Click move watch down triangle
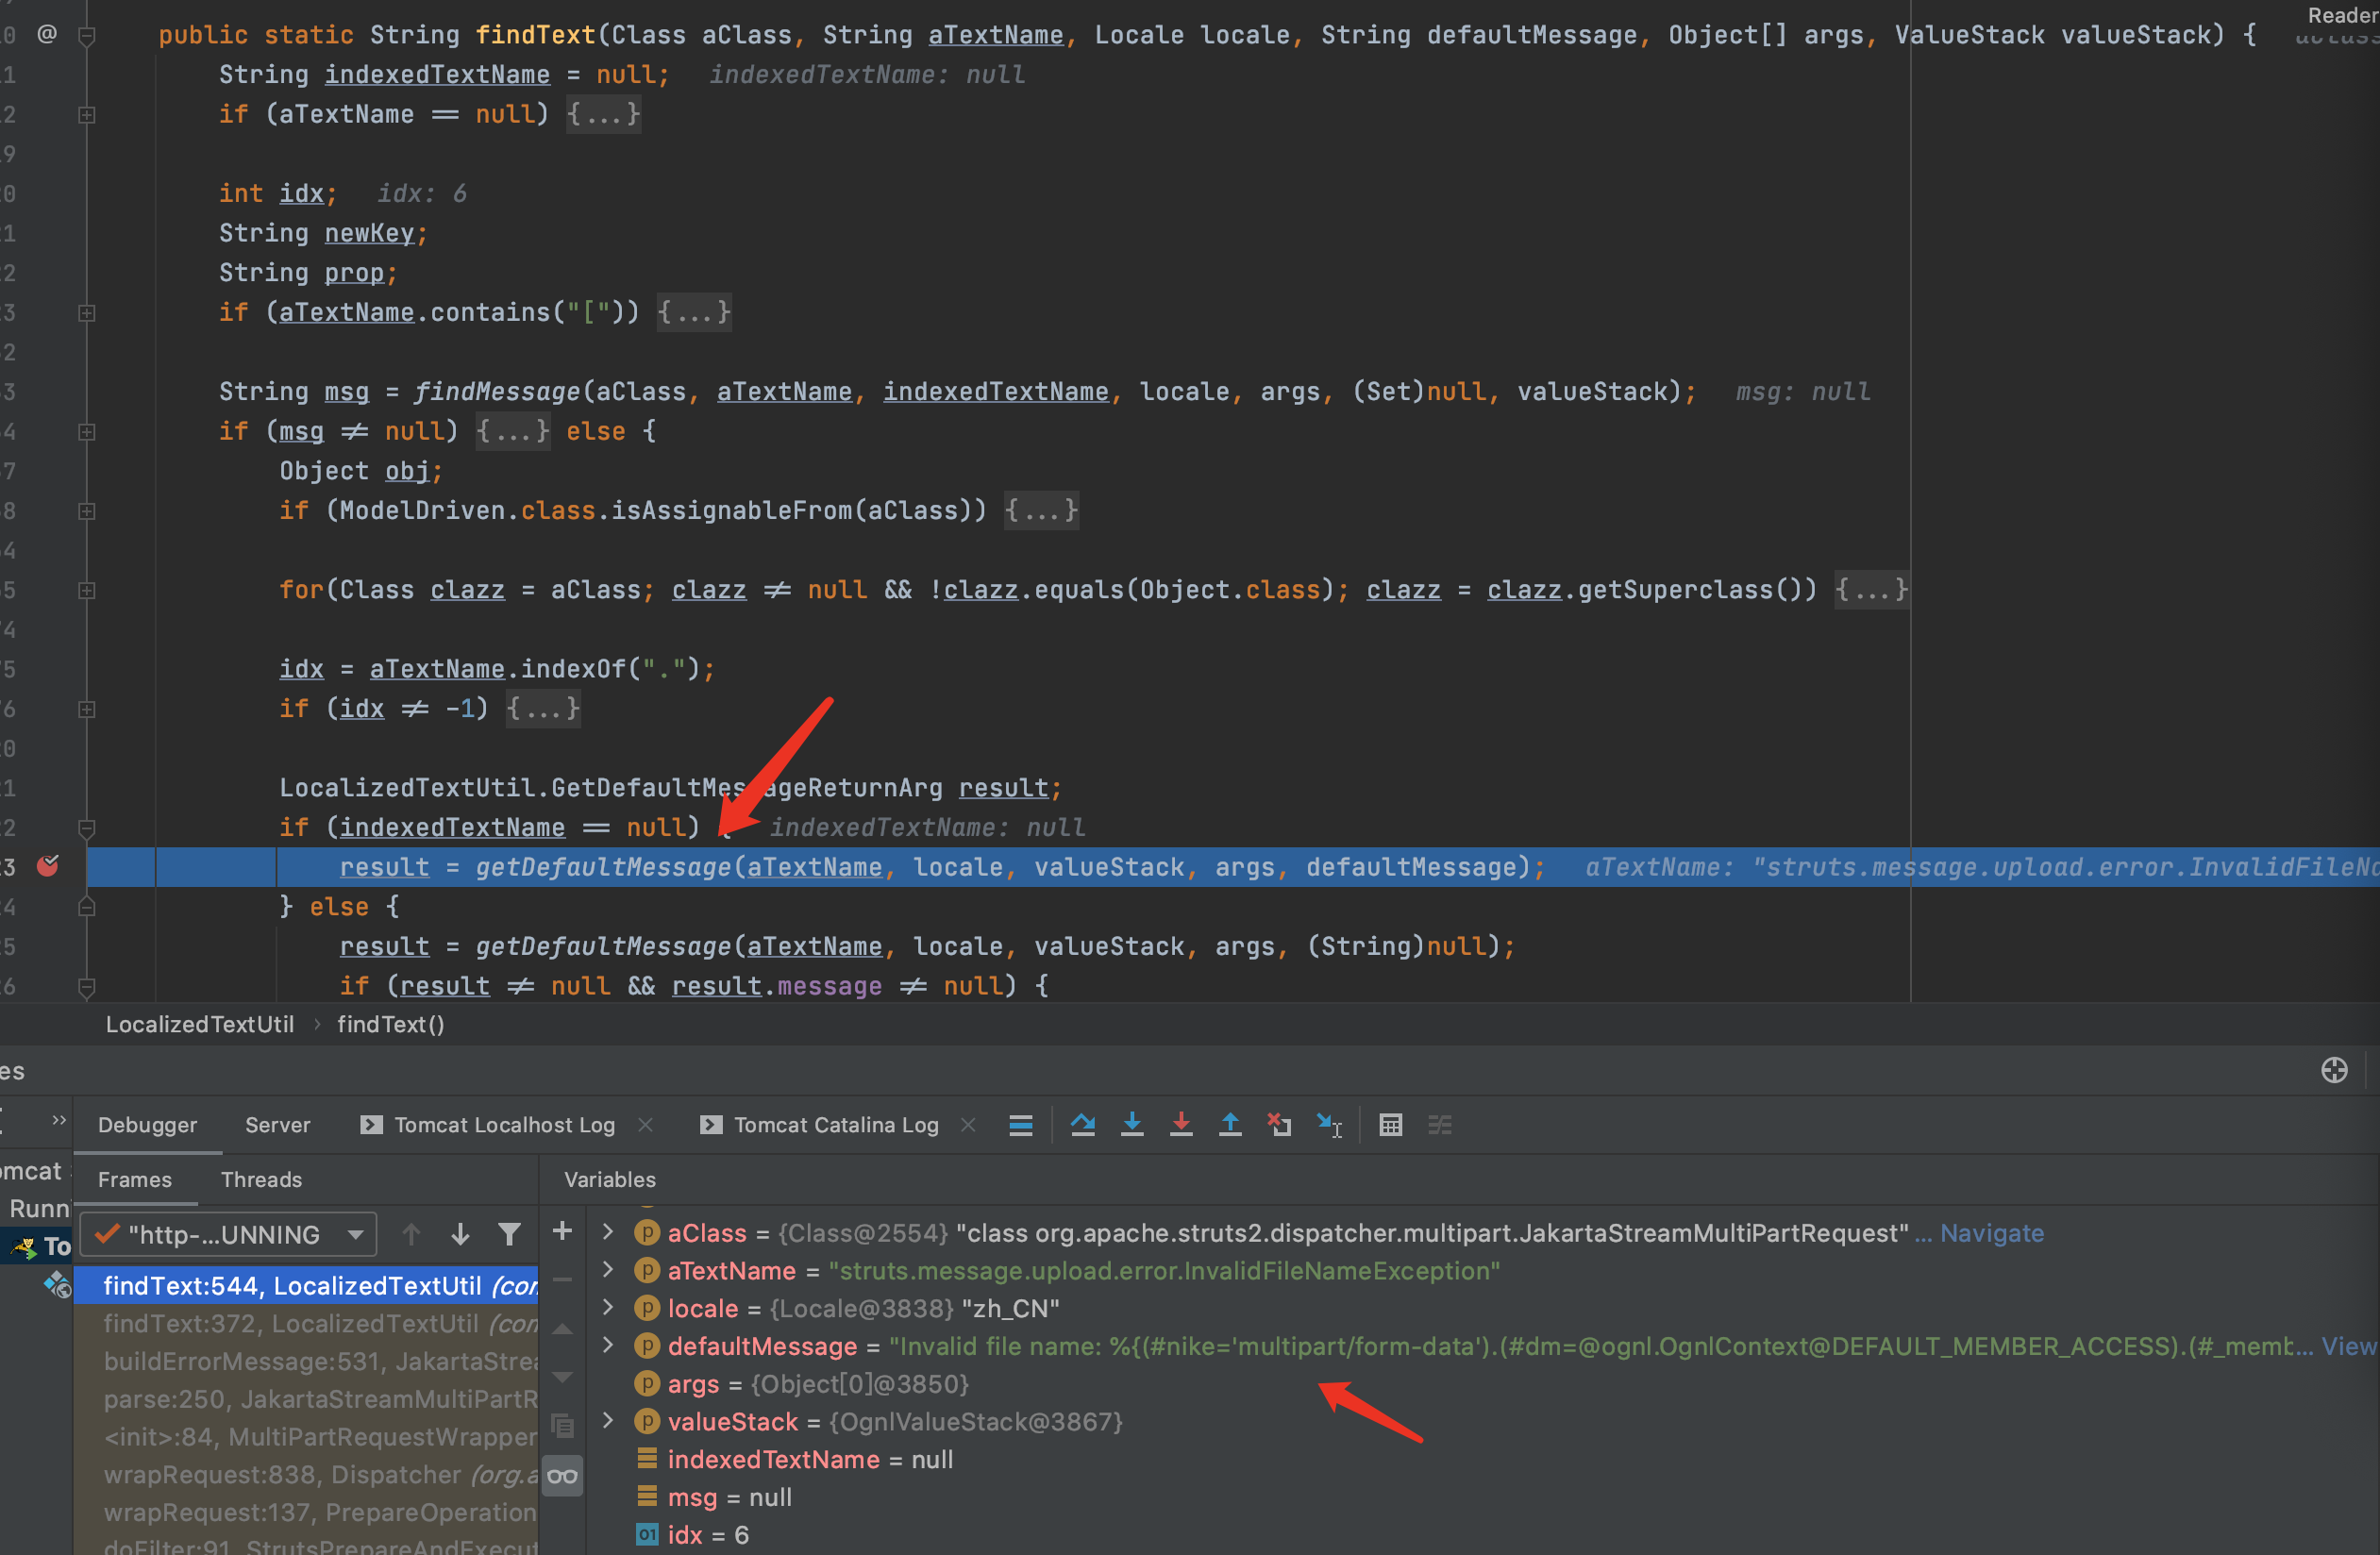 coord(562,1378)
